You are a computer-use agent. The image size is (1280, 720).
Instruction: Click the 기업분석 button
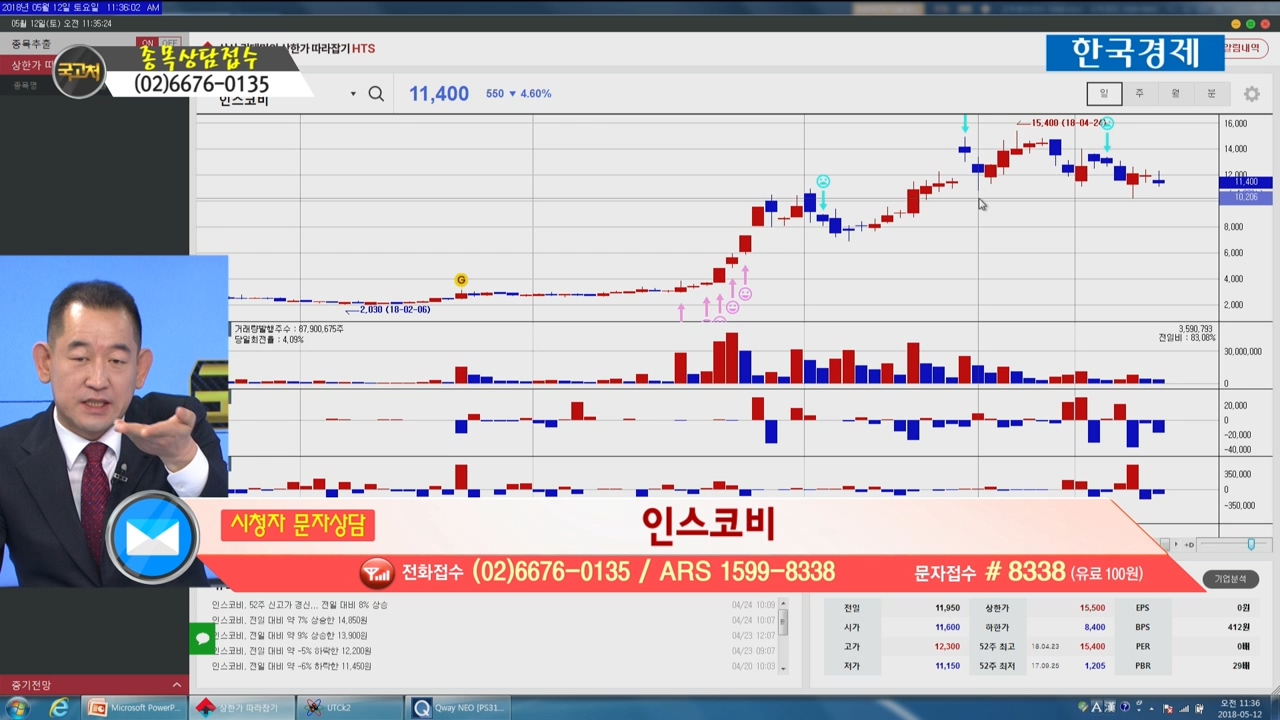click(1230, 579)
